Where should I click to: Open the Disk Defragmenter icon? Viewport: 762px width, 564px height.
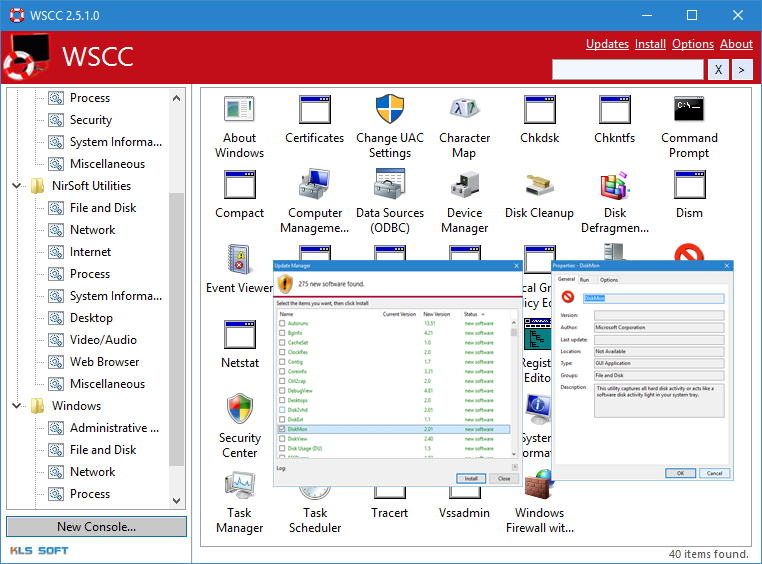[x=615, y=184]
